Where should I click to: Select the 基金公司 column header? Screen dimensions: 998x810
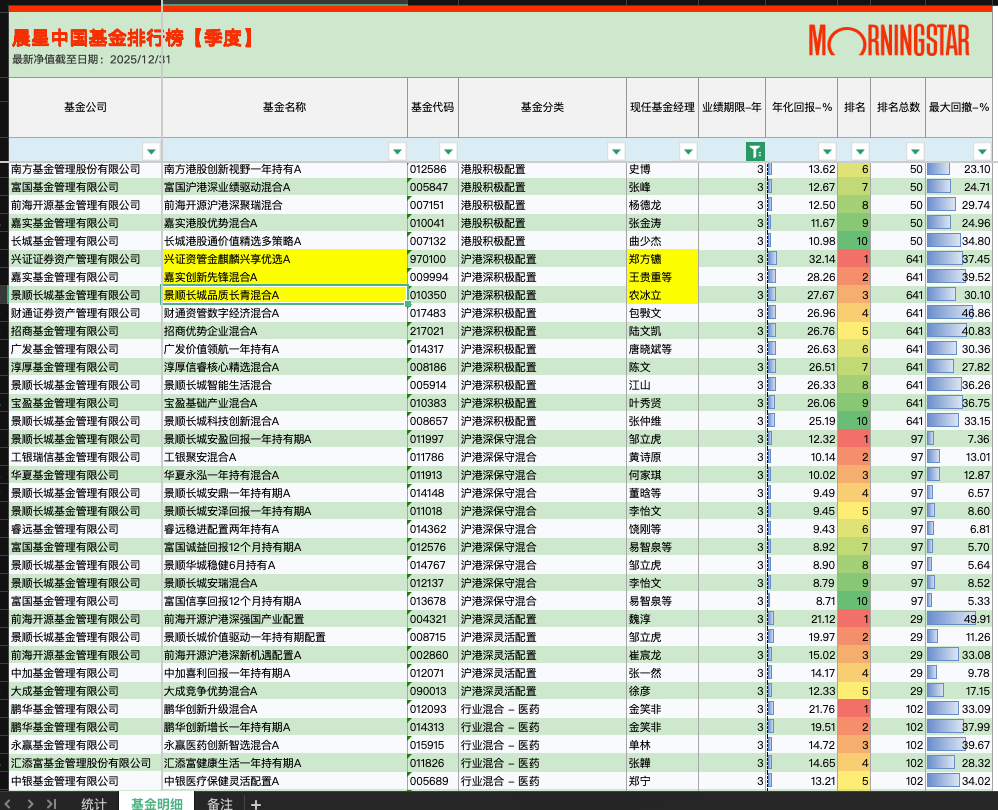tap(85, 107)
